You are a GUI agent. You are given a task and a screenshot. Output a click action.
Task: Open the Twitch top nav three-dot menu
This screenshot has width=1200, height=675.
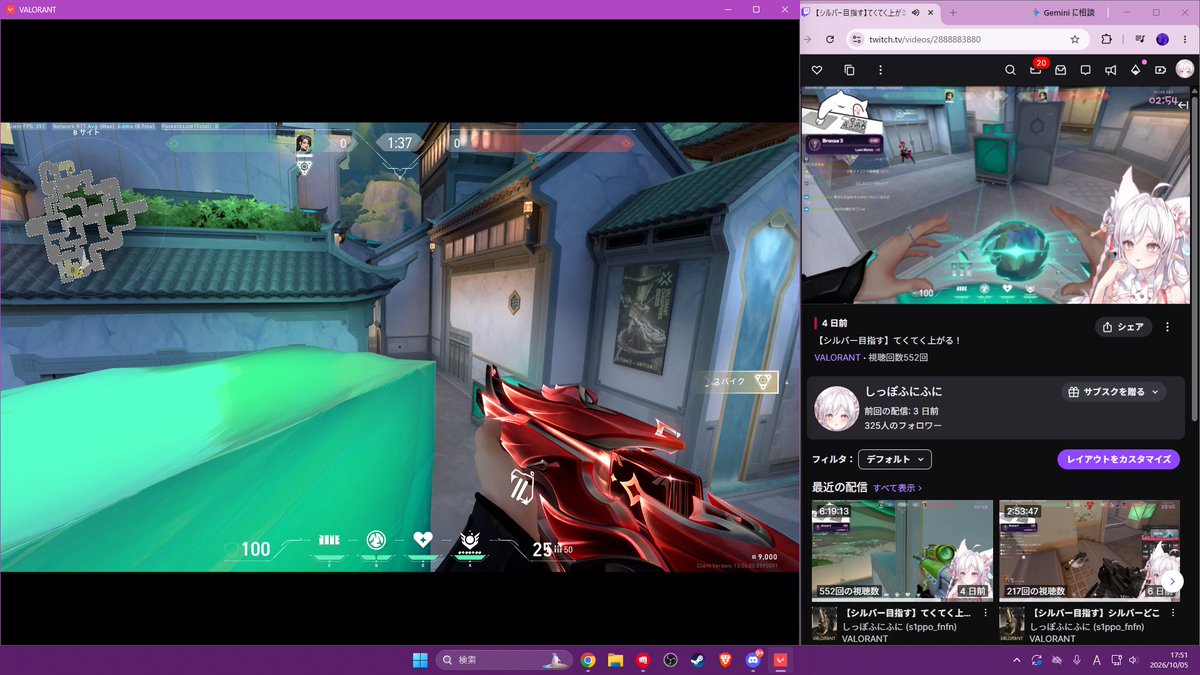[x=880, y=70]
